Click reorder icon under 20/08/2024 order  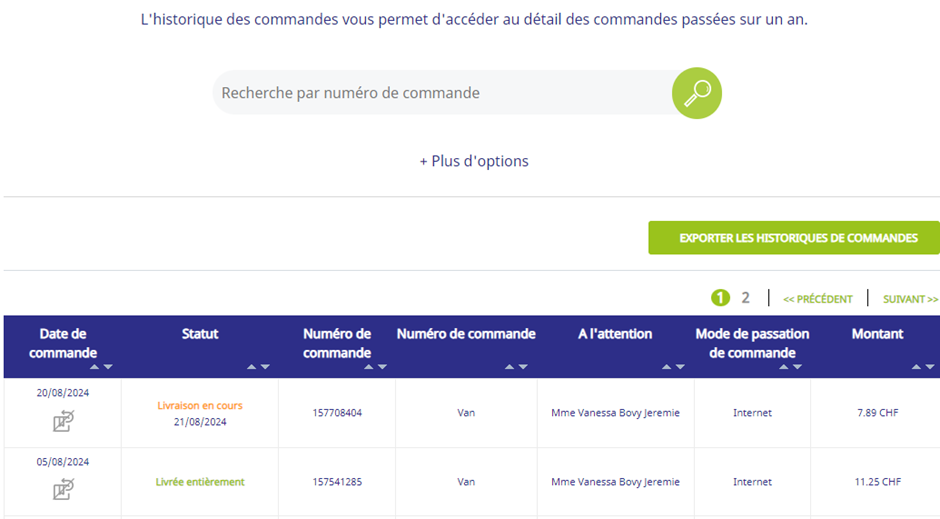[x=63, y=421]
